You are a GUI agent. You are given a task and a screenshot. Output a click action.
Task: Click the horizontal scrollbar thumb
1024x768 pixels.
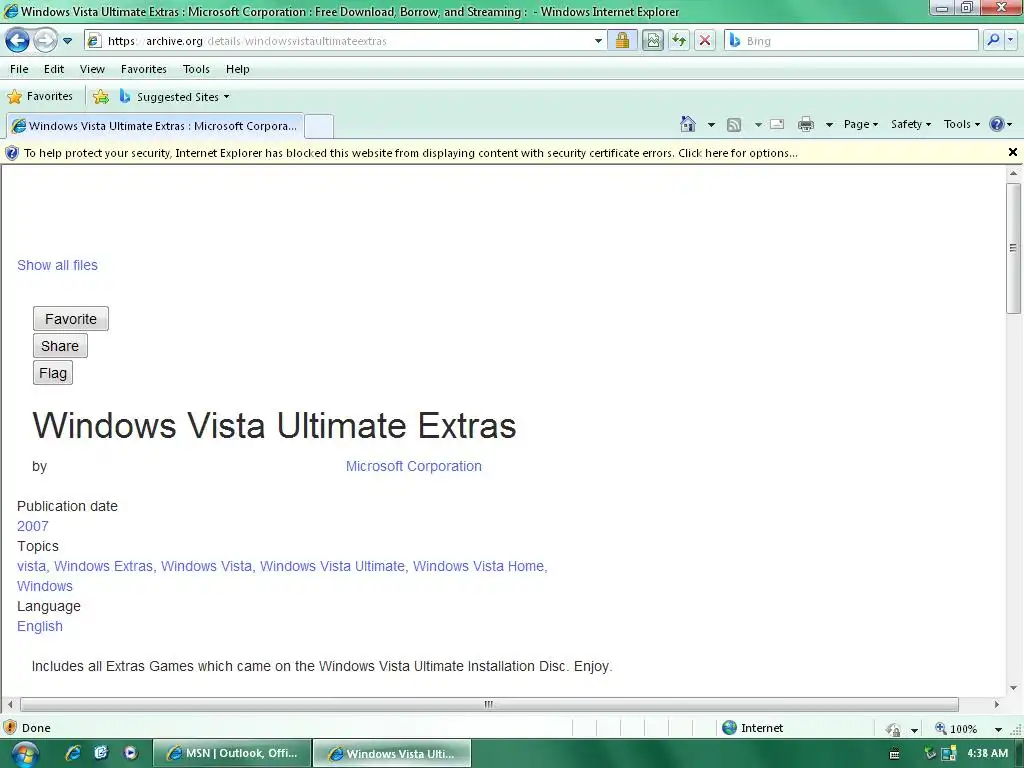[489, 705]
